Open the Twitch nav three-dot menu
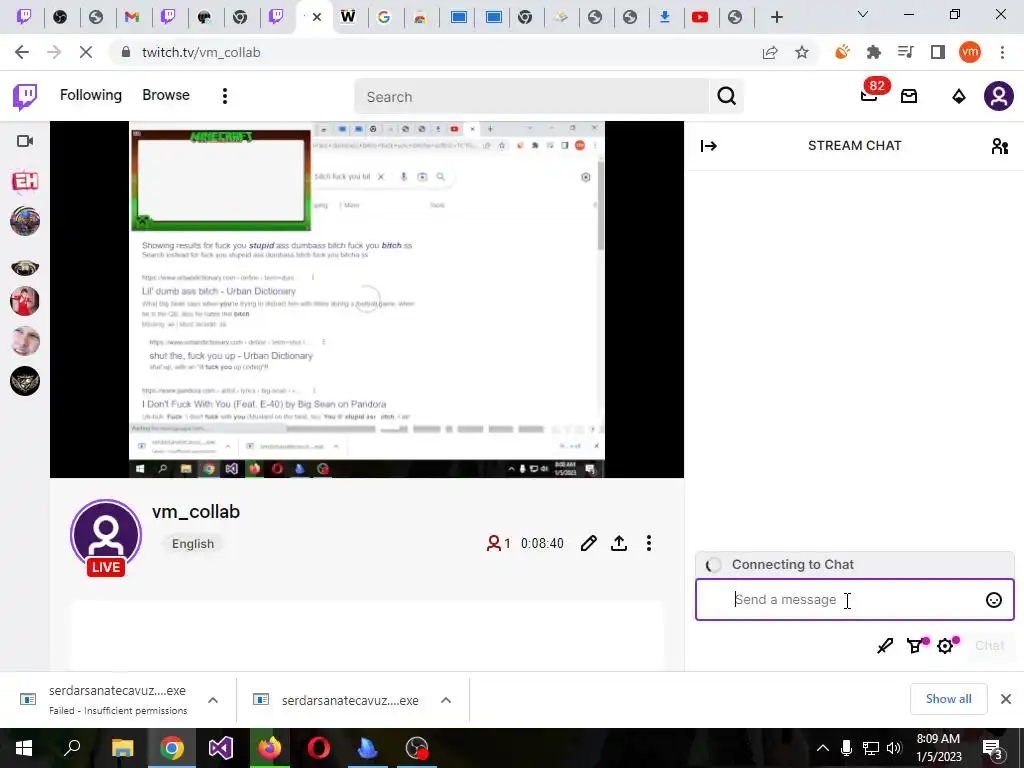The image size is (1024, 768). [225, 96]
